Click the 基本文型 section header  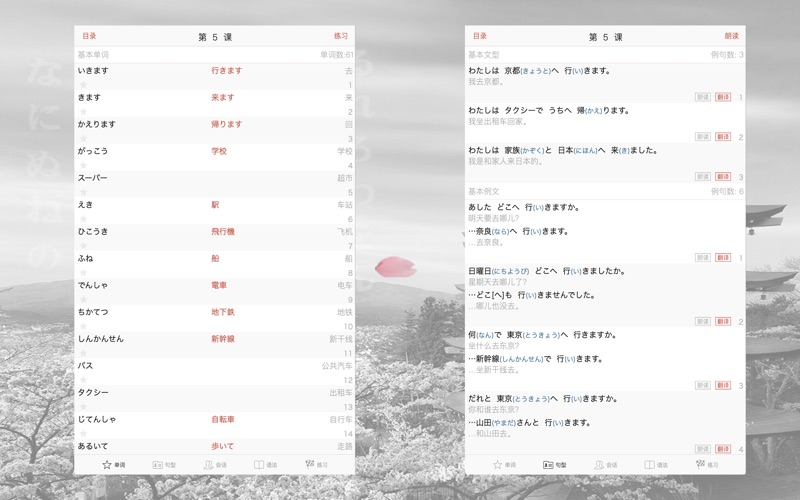point(484,55)
